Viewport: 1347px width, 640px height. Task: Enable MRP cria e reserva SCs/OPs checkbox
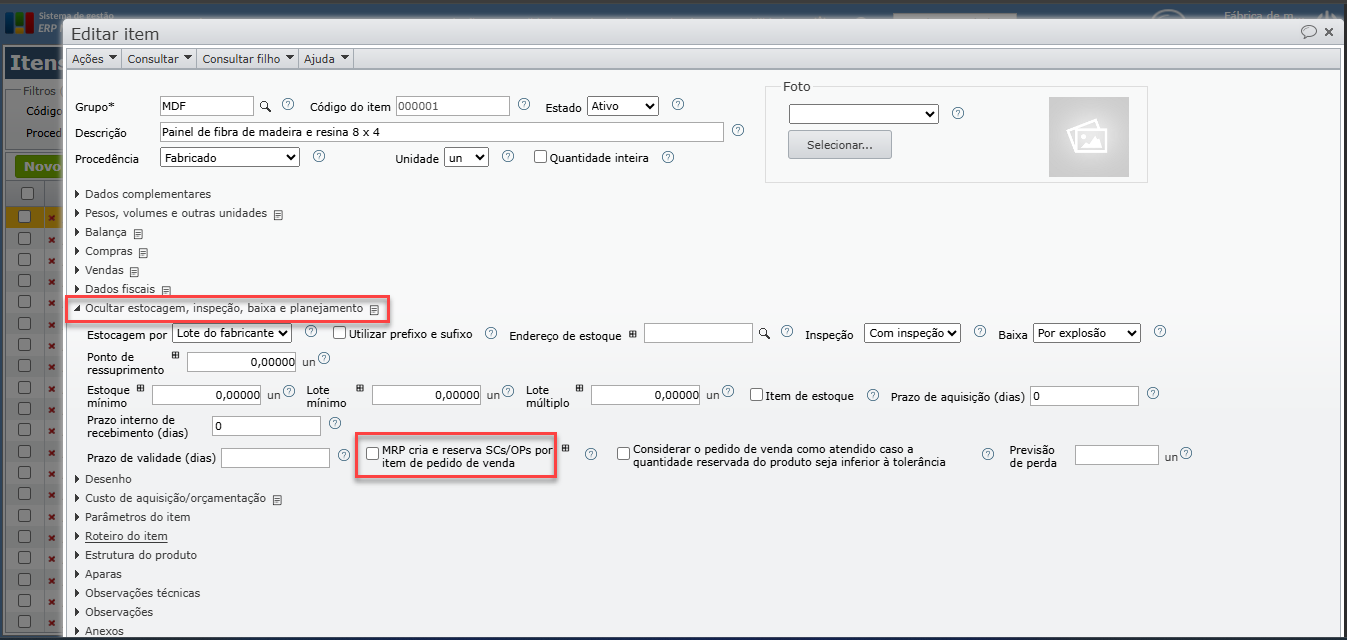(x=373, y=453)
